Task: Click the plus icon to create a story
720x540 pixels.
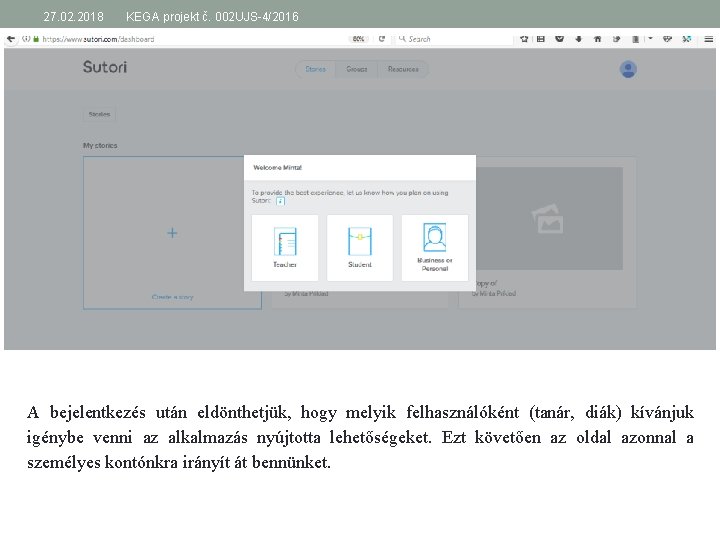Action: pos(172,233)
